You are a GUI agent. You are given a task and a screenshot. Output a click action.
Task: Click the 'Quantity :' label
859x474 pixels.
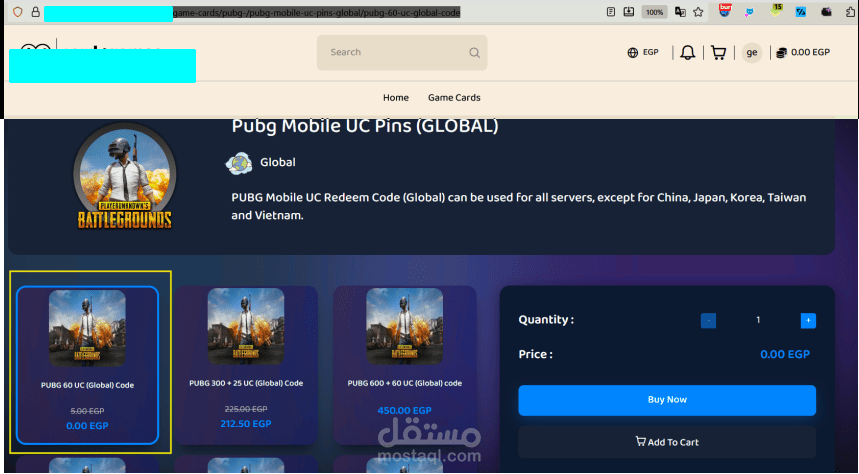coord(546,319)
